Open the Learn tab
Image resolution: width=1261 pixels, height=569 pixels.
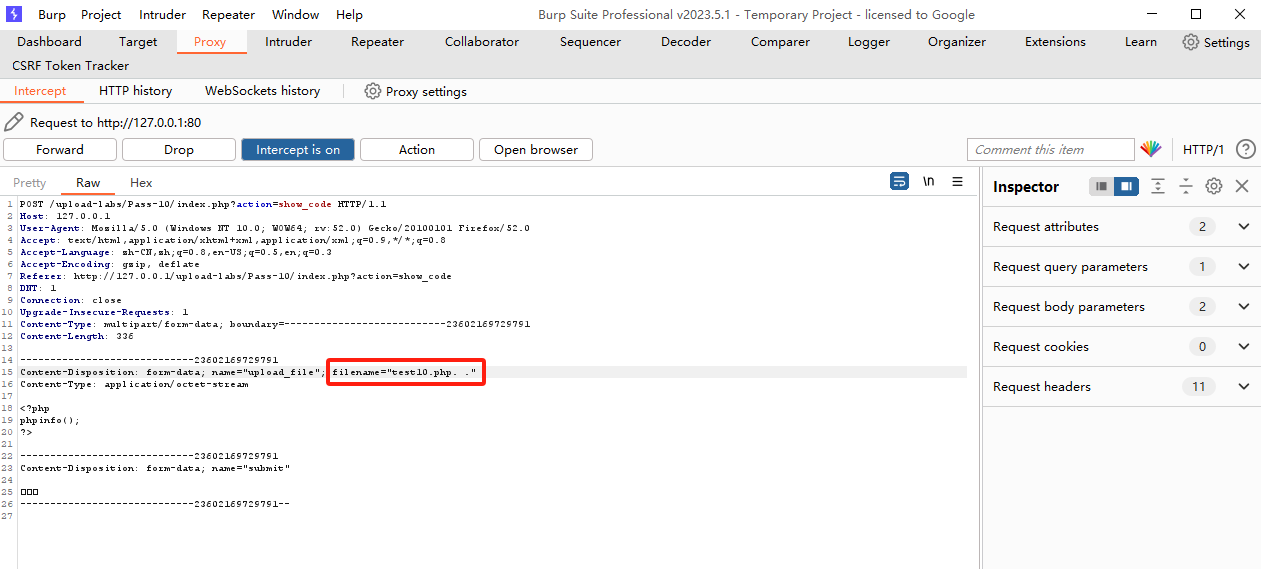coord(1141,42)
